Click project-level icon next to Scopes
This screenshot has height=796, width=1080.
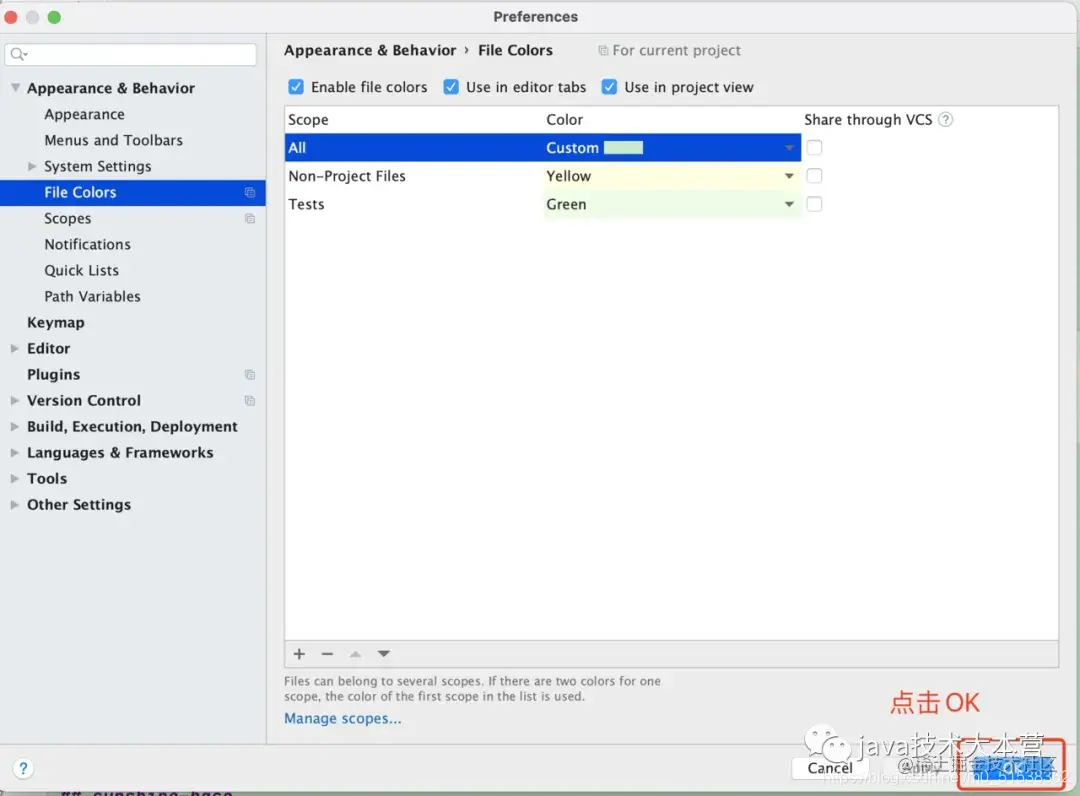coord(250,219)
